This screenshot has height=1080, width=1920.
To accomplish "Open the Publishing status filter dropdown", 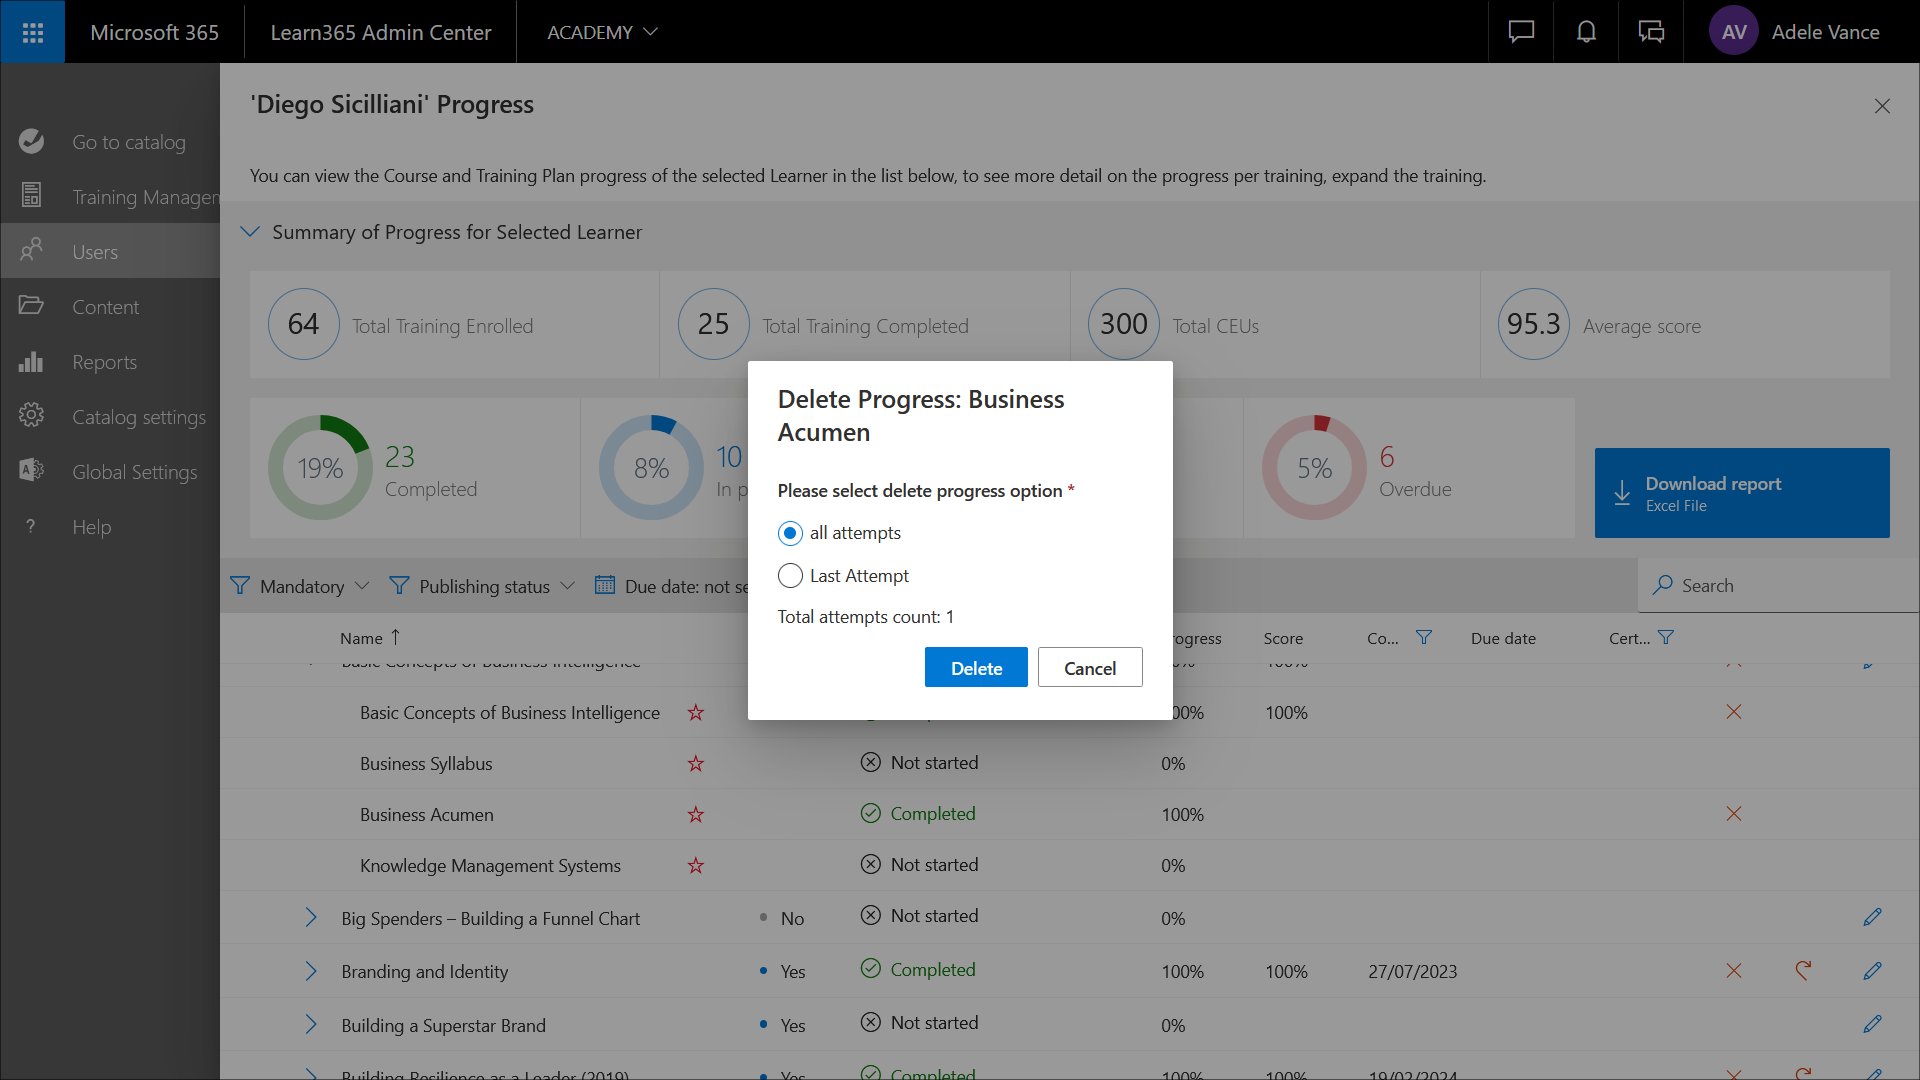I will click(482, 586).
